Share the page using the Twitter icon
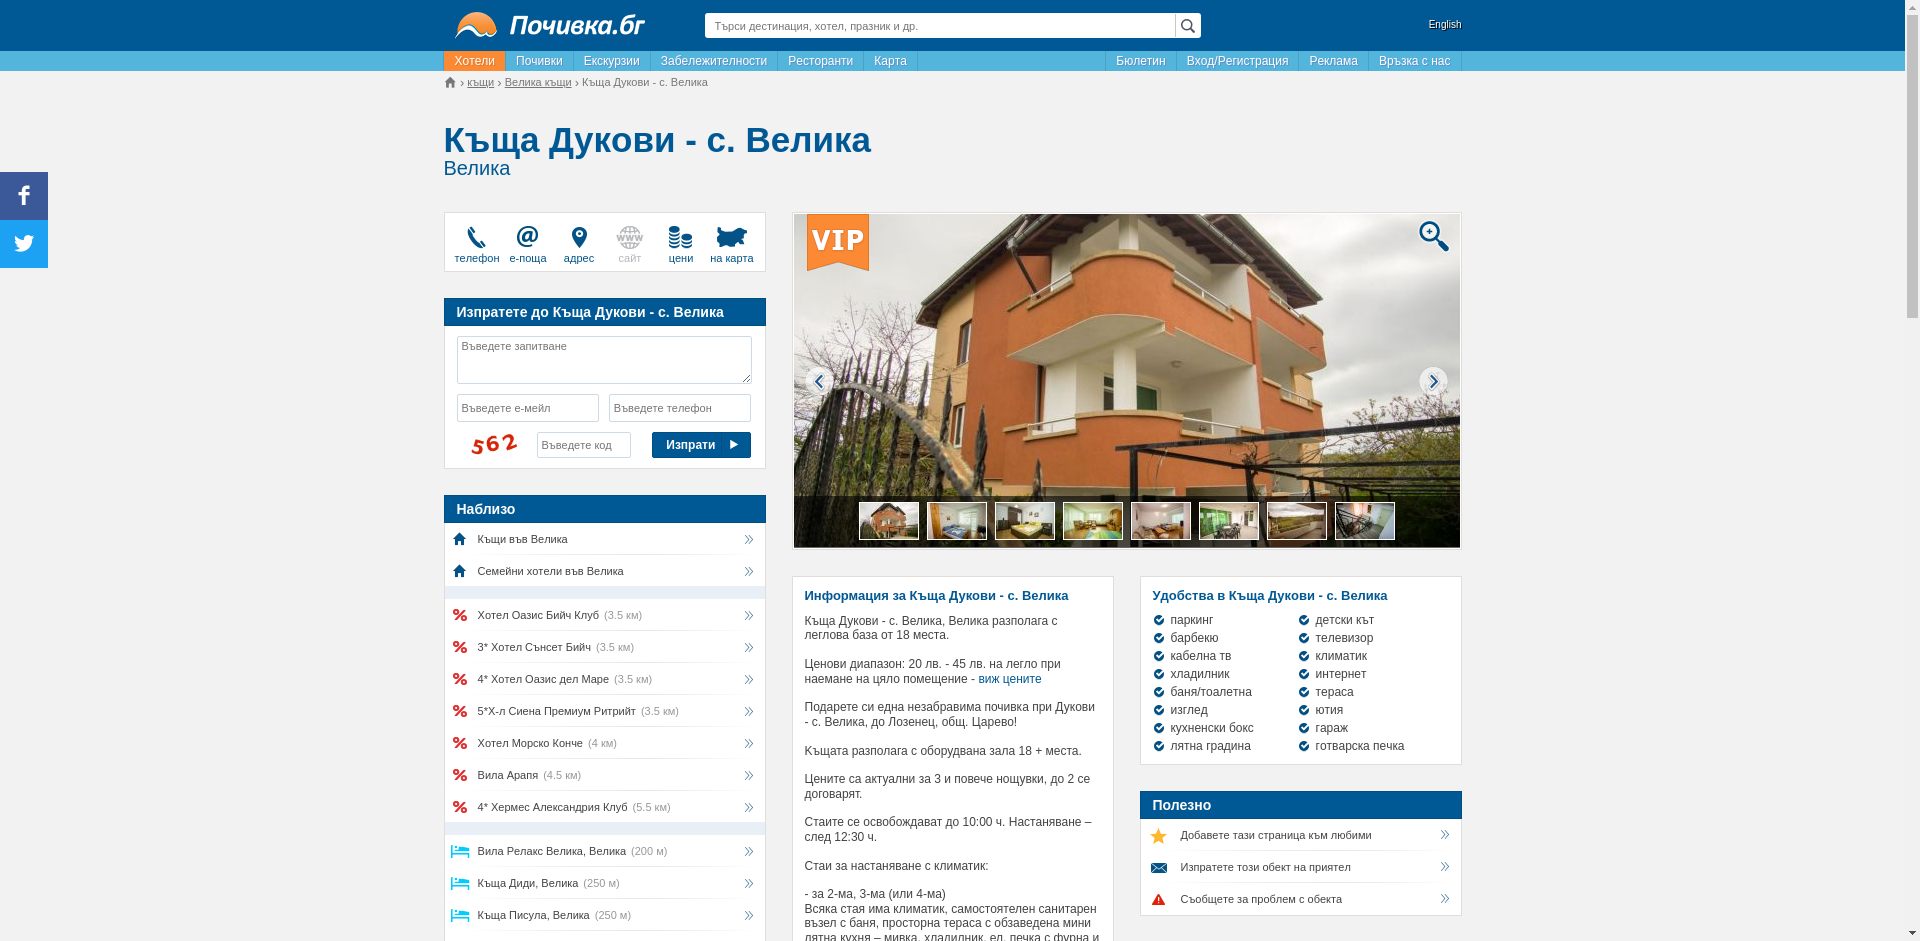 click(23, 243)
